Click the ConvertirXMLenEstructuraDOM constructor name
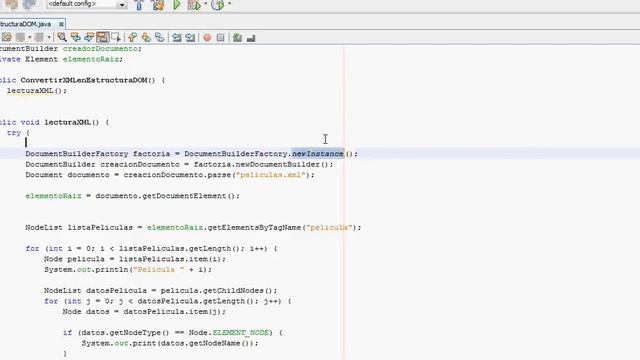The width and height of the screenshot is (640, 360). [84, 80]
